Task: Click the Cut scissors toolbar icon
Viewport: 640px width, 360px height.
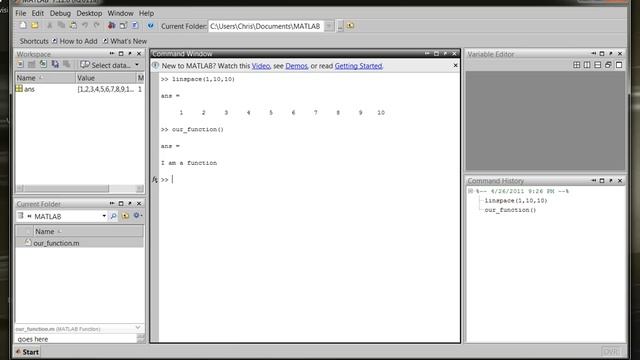Action: click(50, 26)
